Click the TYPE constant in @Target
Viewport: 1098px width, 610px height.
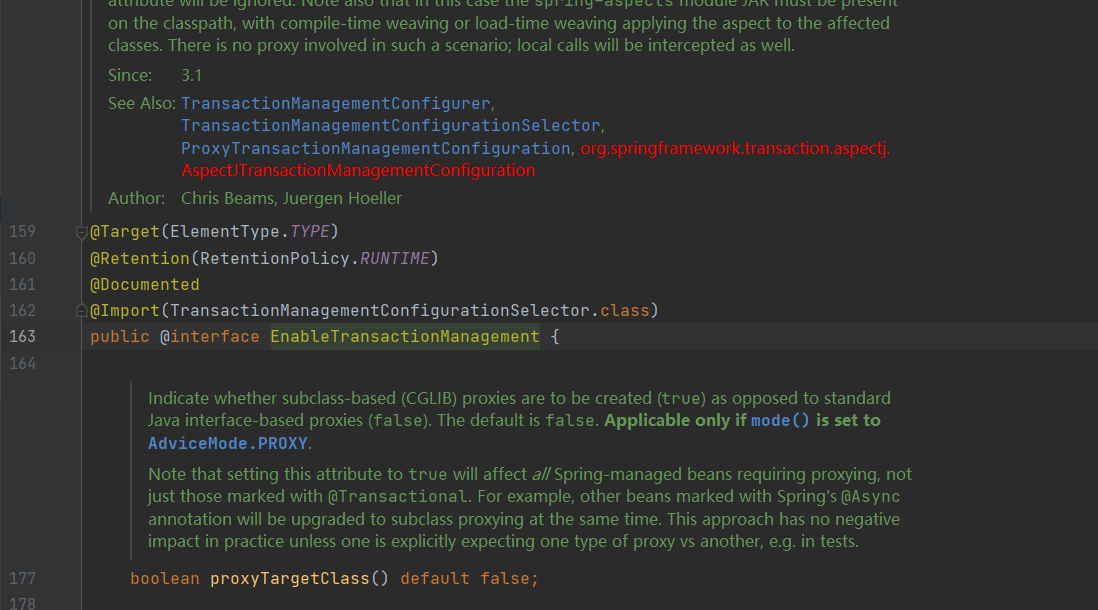pyautogui.click(x=310, y=232)
